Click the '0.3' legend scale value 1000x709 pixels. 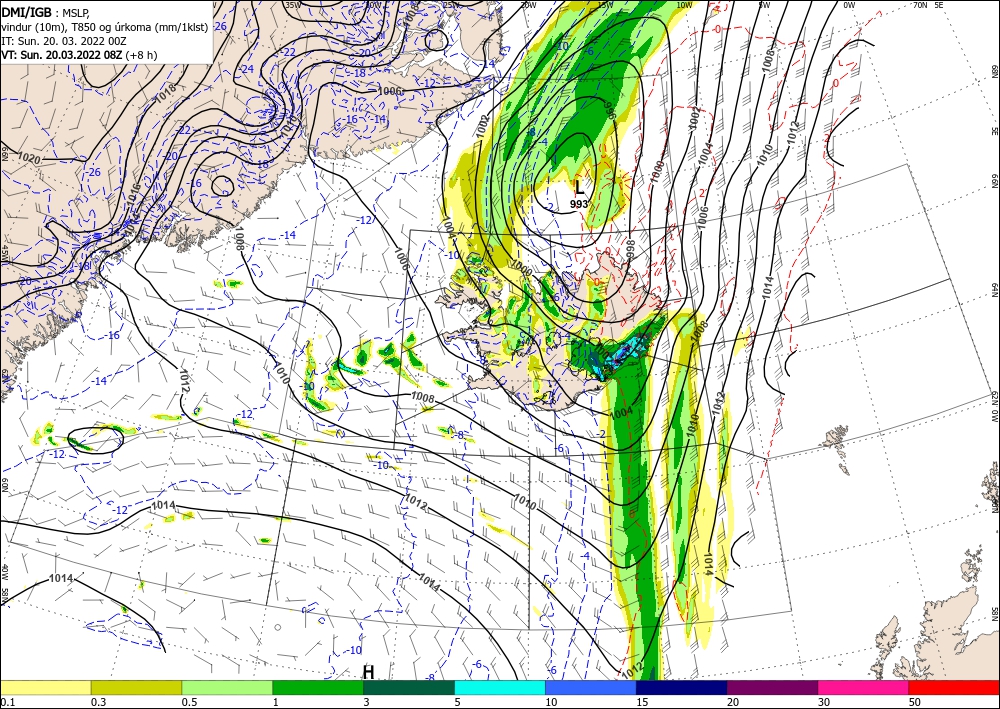tap(99, 702)
